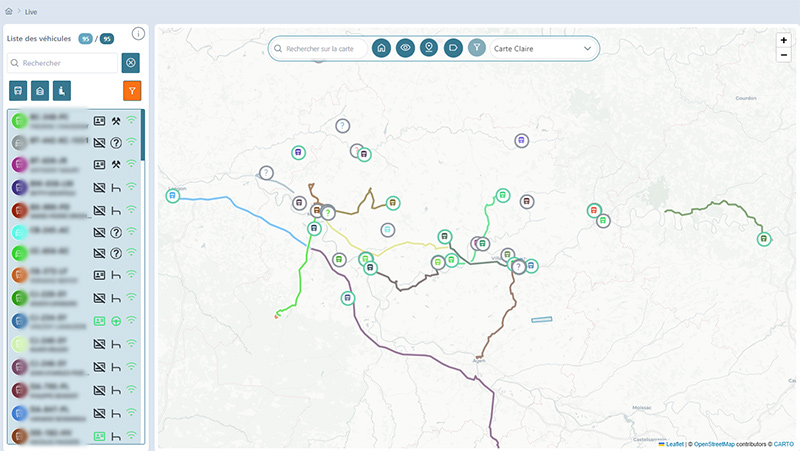Open the info icon in vehicle panel
The width and height of the screenshot is (800, 451).
138,34
